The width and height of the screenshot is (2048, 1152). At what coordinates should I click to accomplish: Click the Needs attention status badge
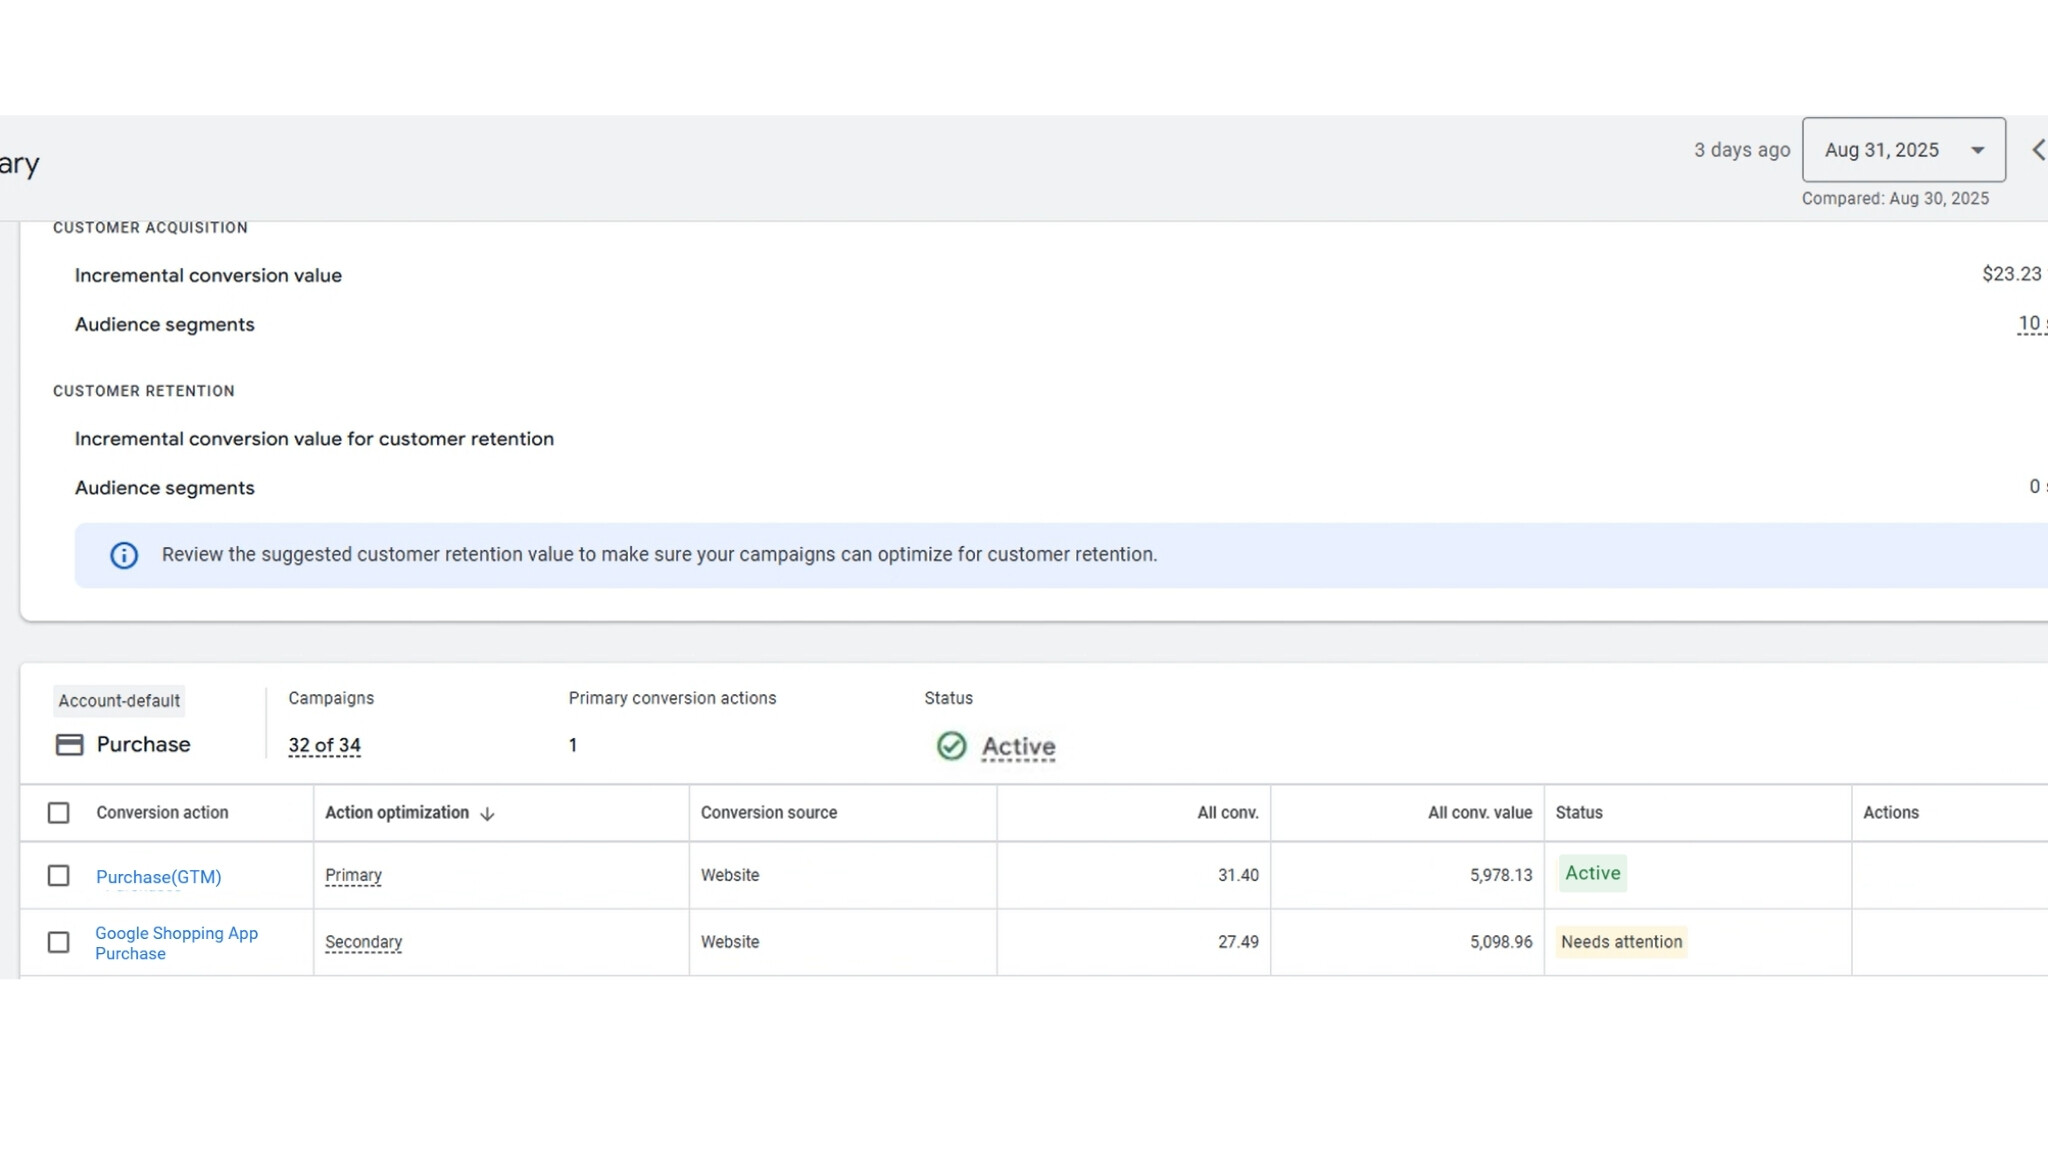point(1621,942)
